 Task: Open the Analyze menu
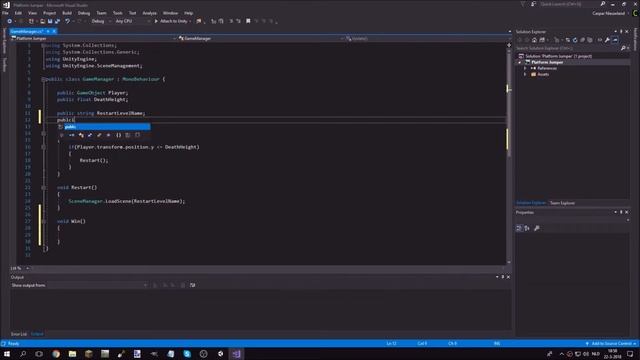pos(149,13)
